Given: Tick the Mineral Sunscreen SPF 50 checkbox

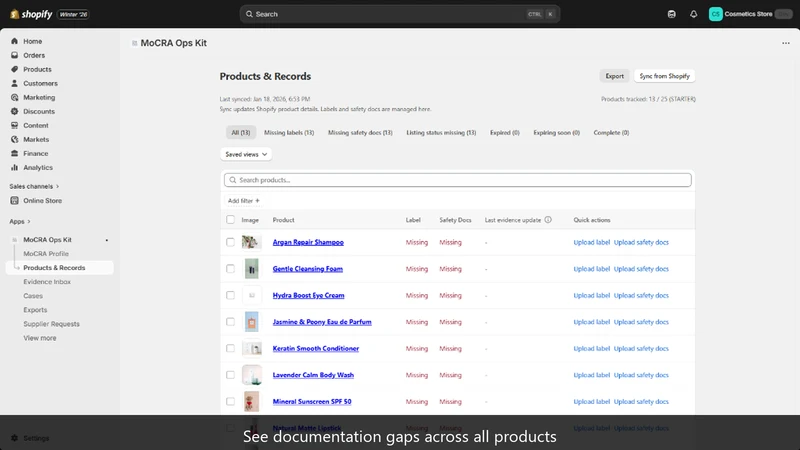Looking at the screenshot, I should pos(230,402).
